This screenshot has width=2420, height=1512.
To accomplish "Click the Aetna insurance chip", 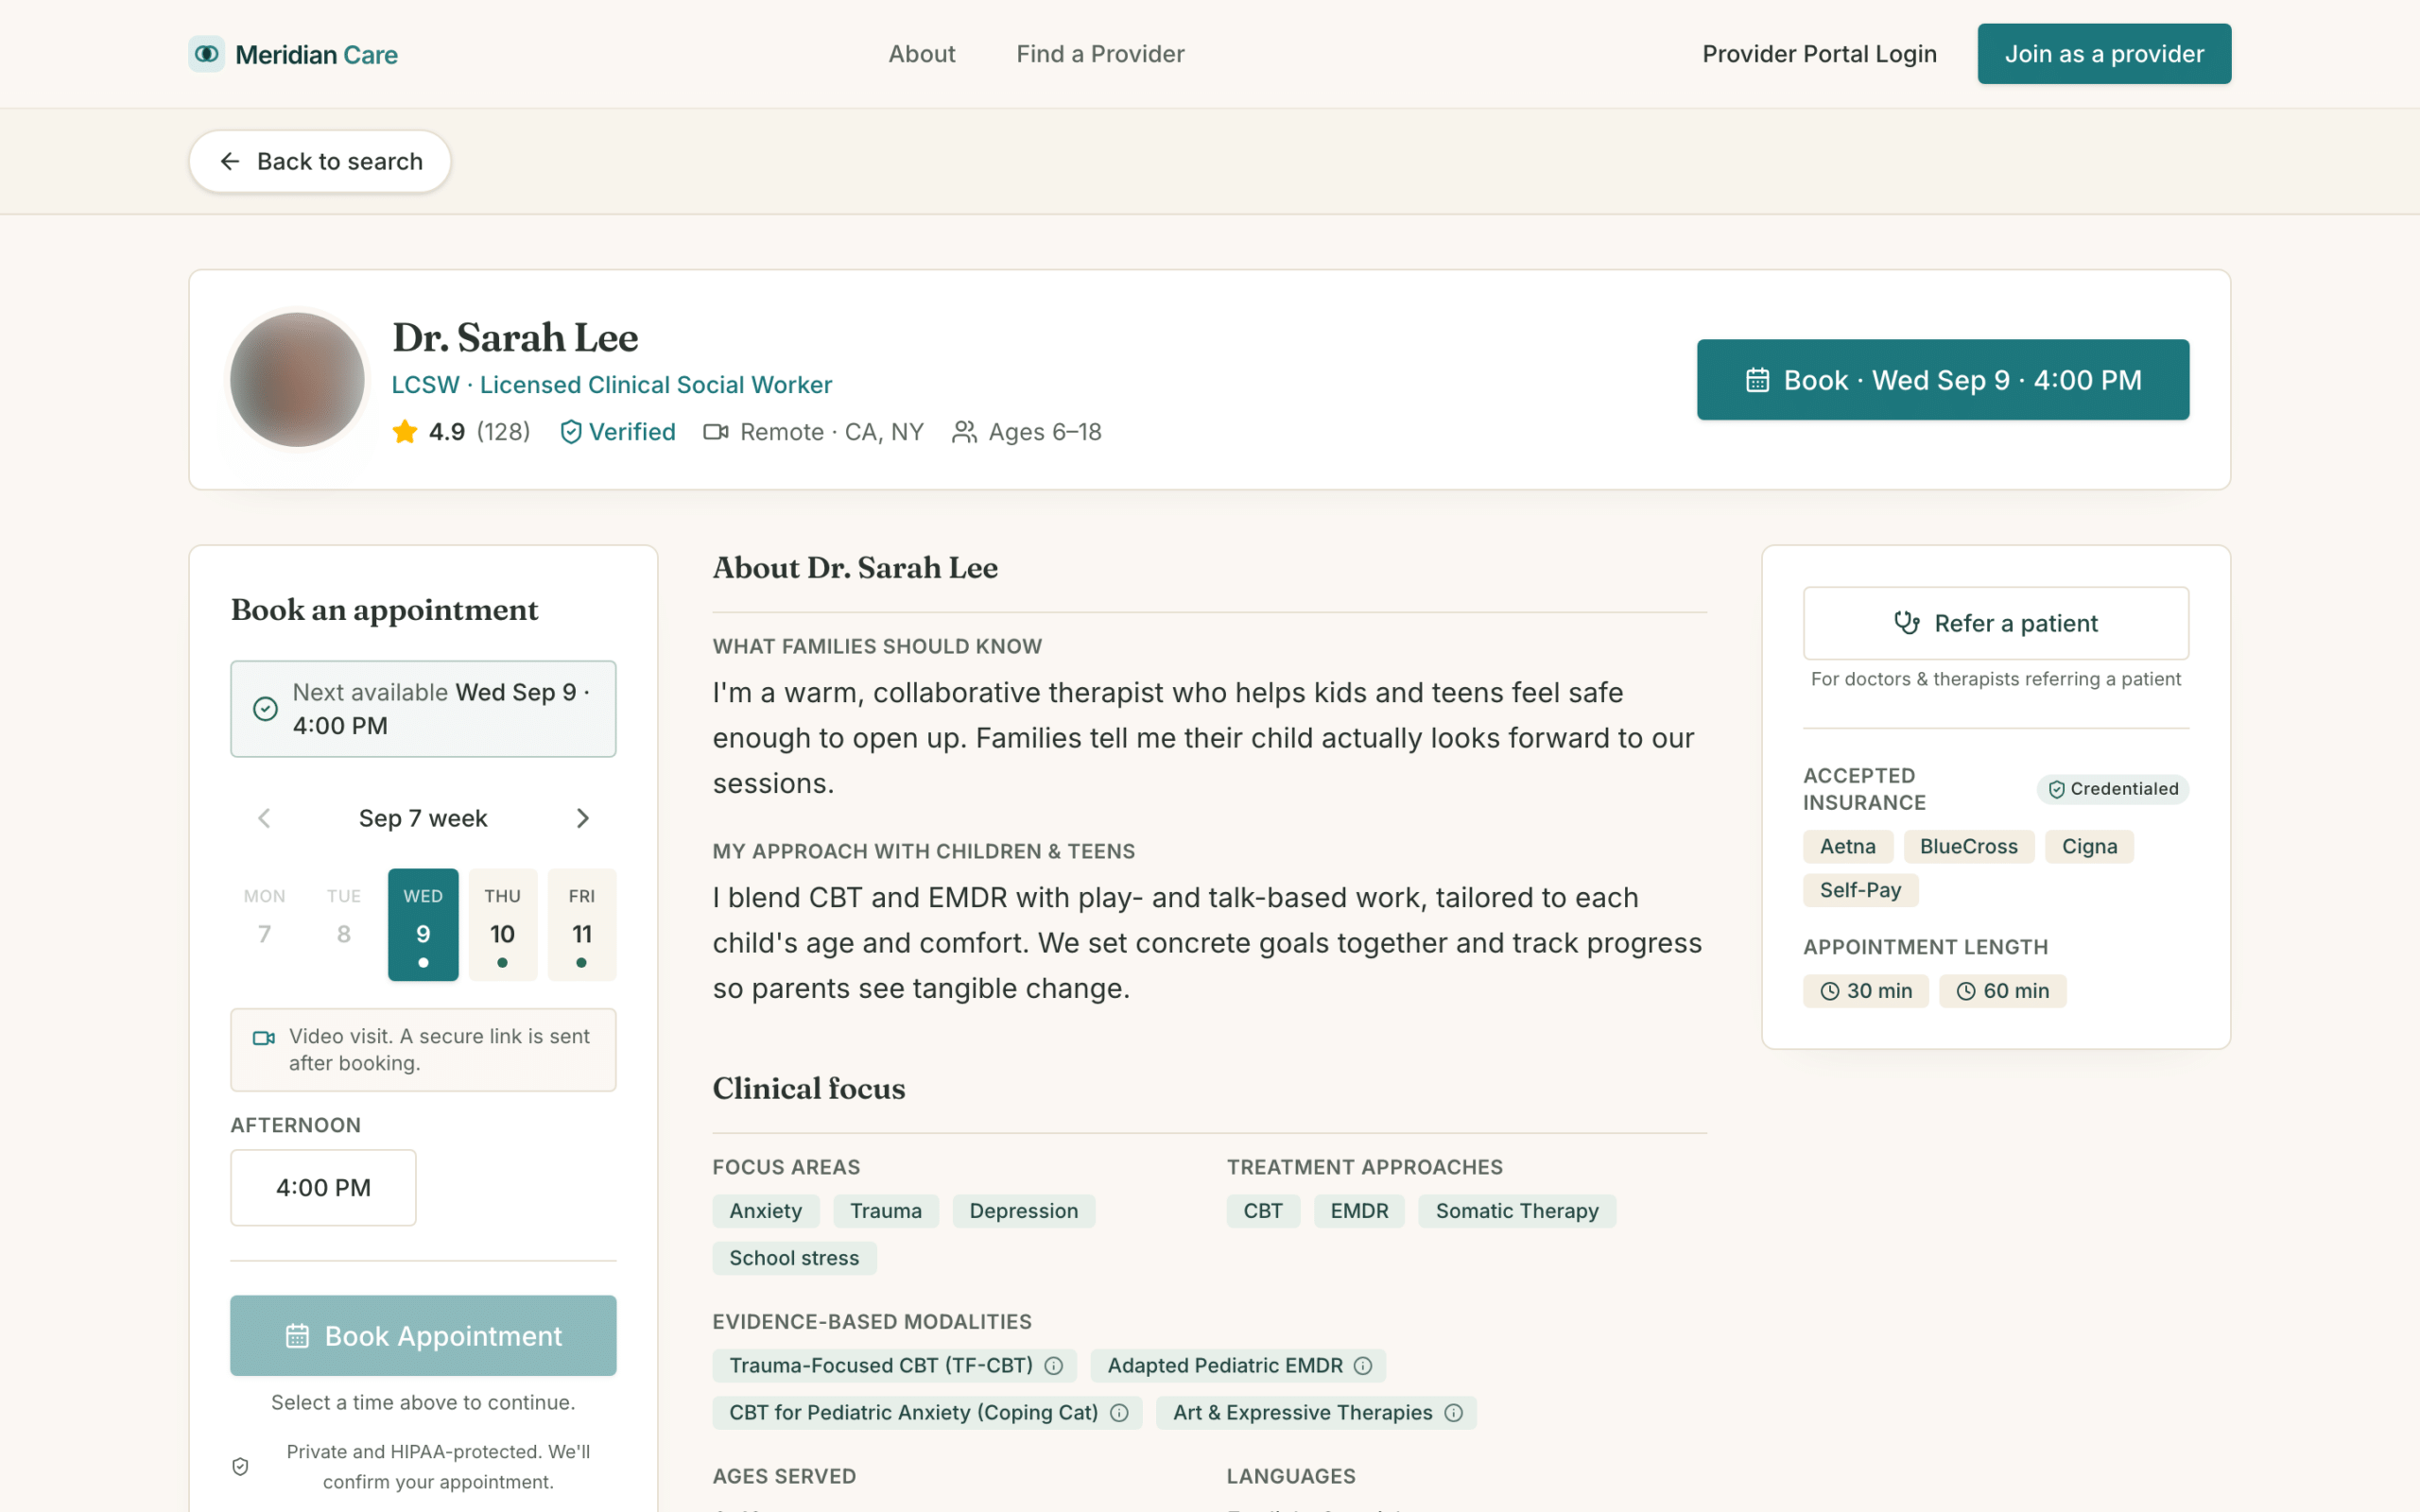I will 1848,847.
